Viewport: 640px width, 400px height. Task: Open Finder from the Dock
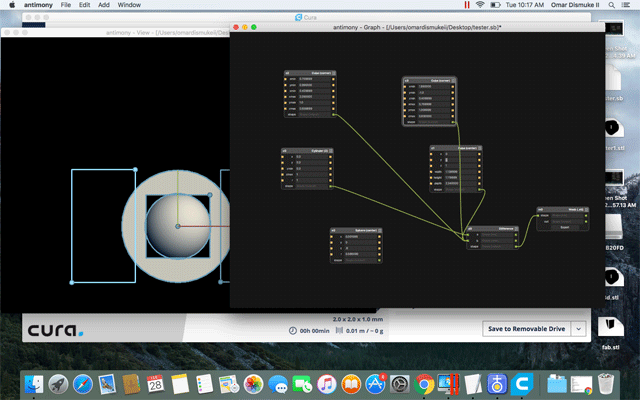[x=34, y=384]
